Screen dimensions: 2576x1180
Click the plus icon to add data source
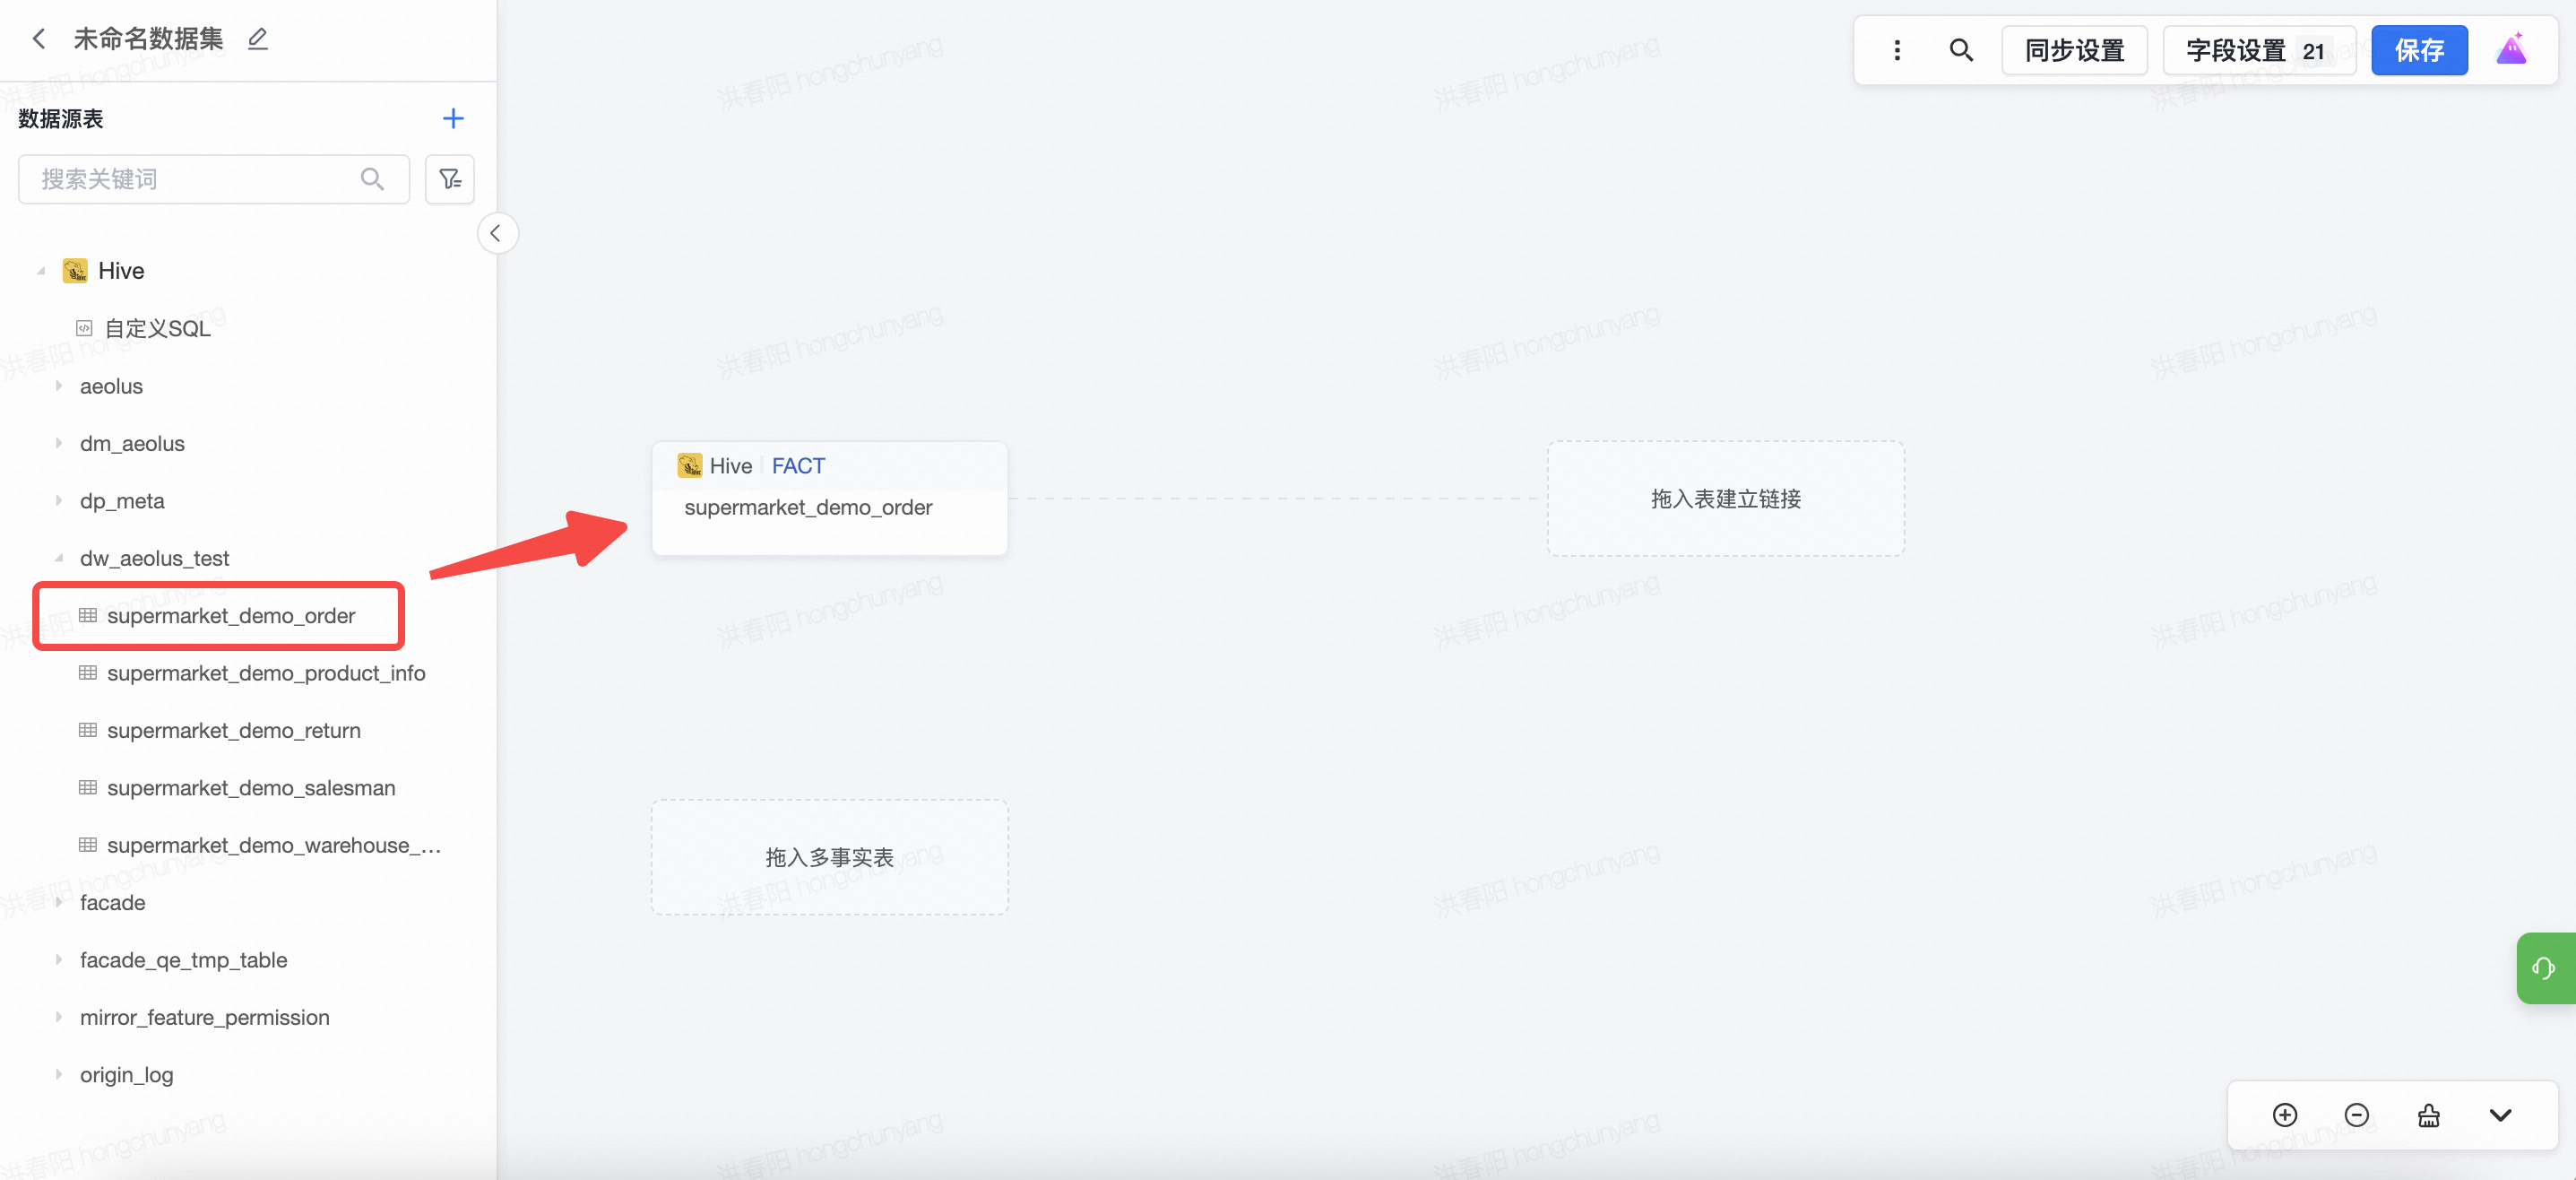pos(453,119)
